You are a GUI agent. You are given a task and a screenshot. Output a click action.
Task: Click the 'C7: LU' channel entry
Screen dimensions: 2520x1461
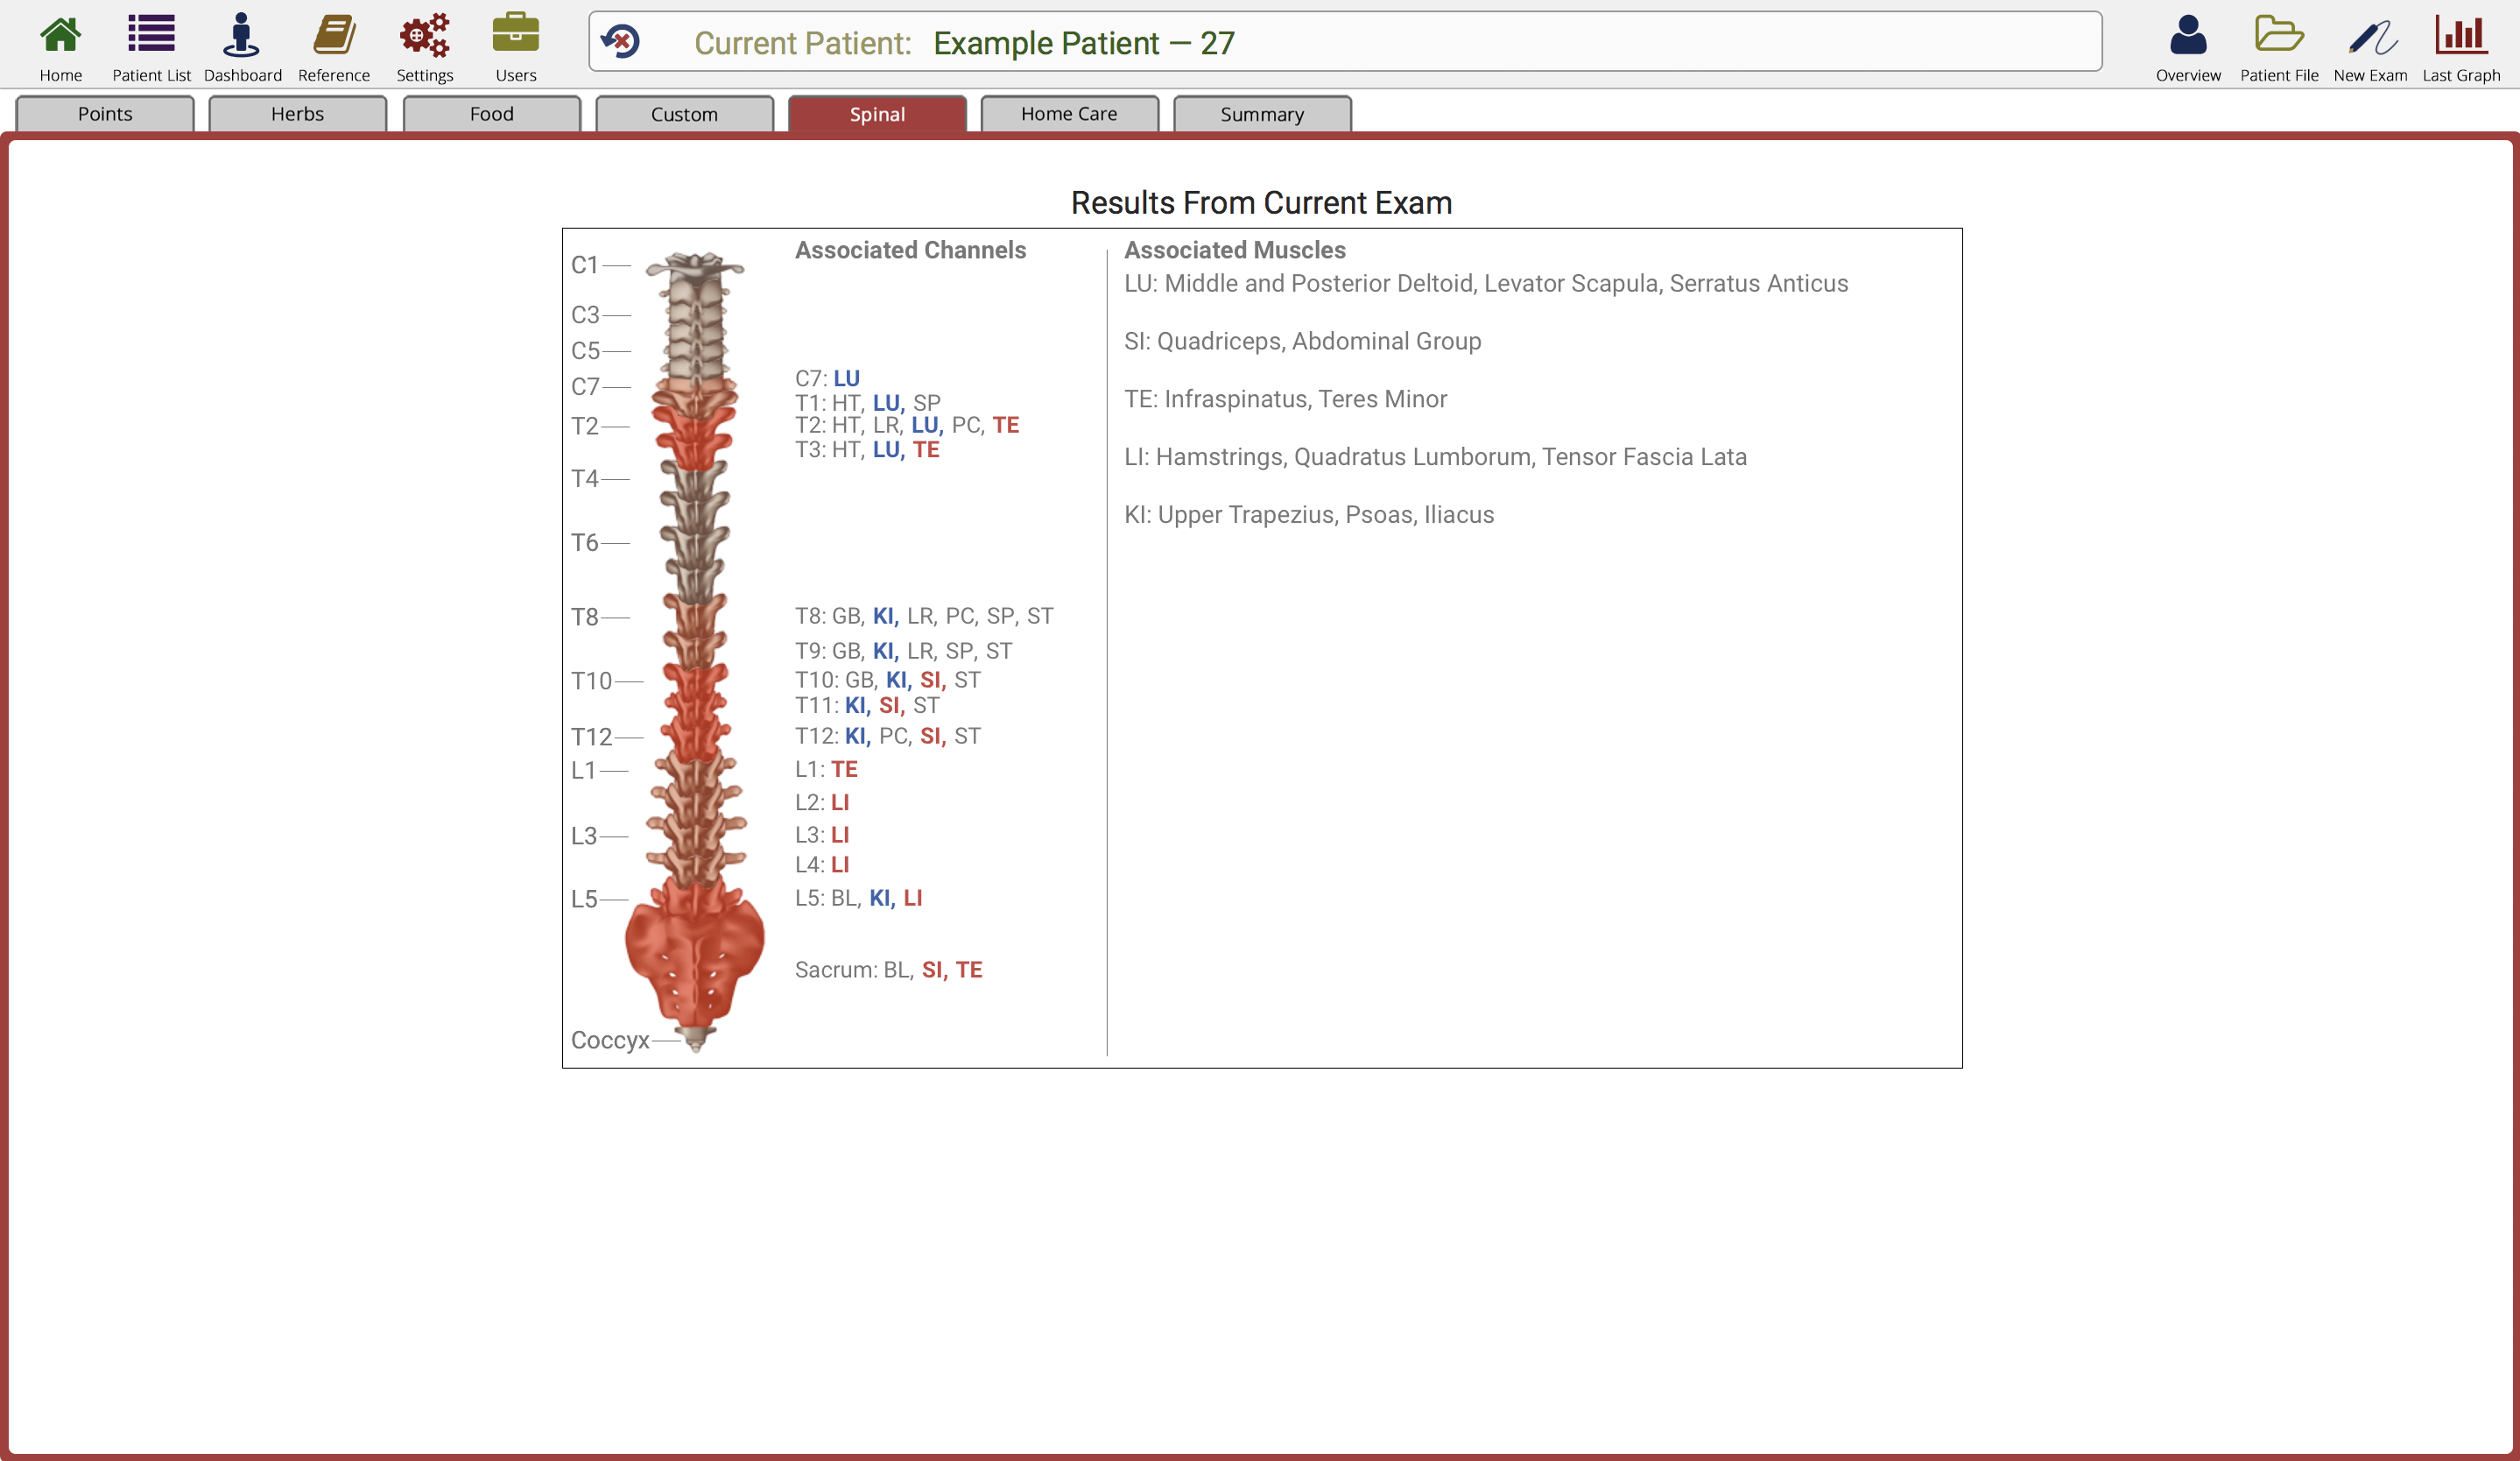[x=827, y=379]
